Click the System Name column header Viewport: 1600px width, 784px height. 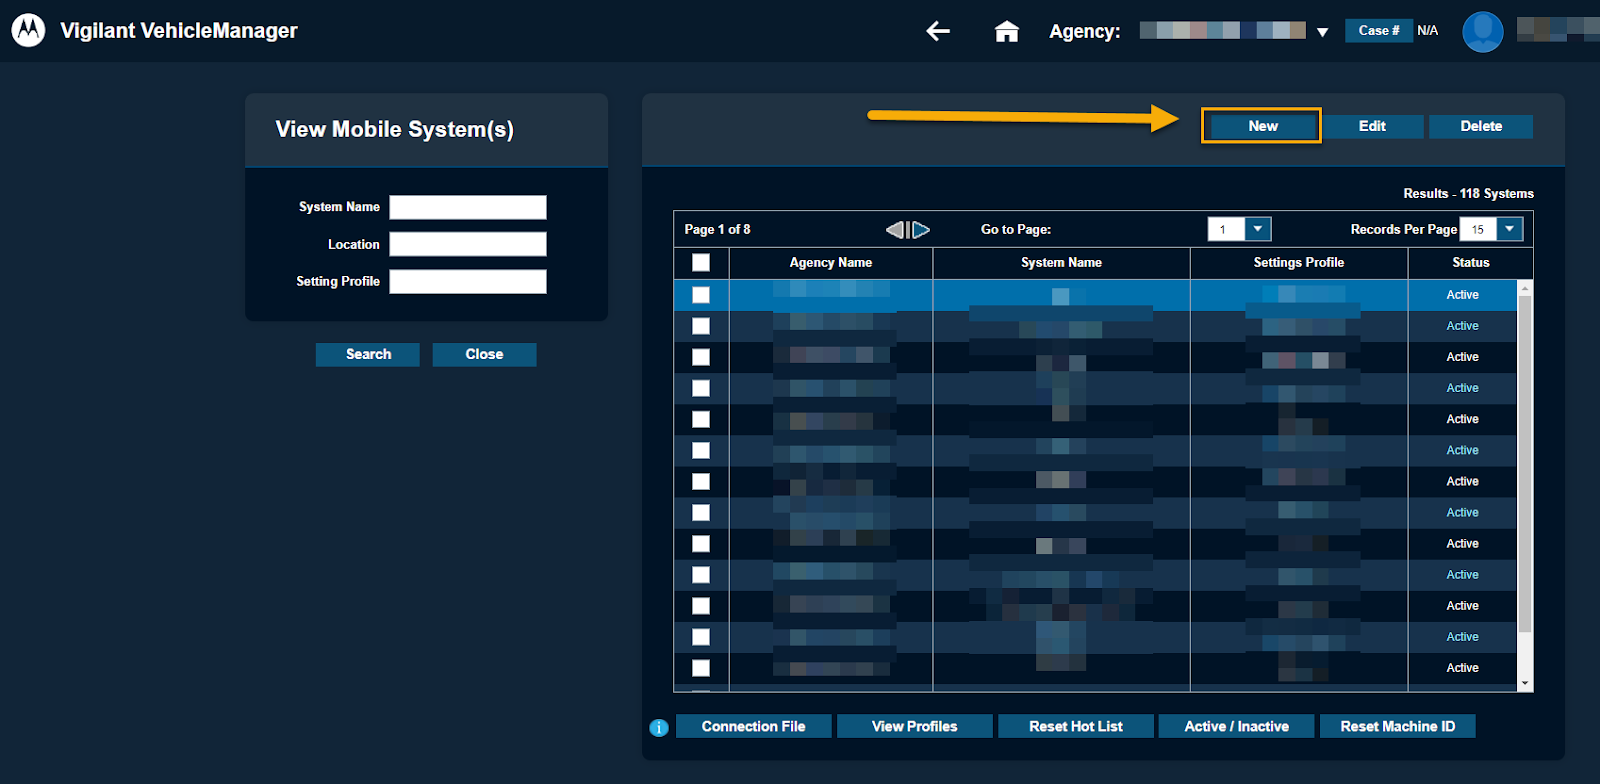[x=1061, y=262]
